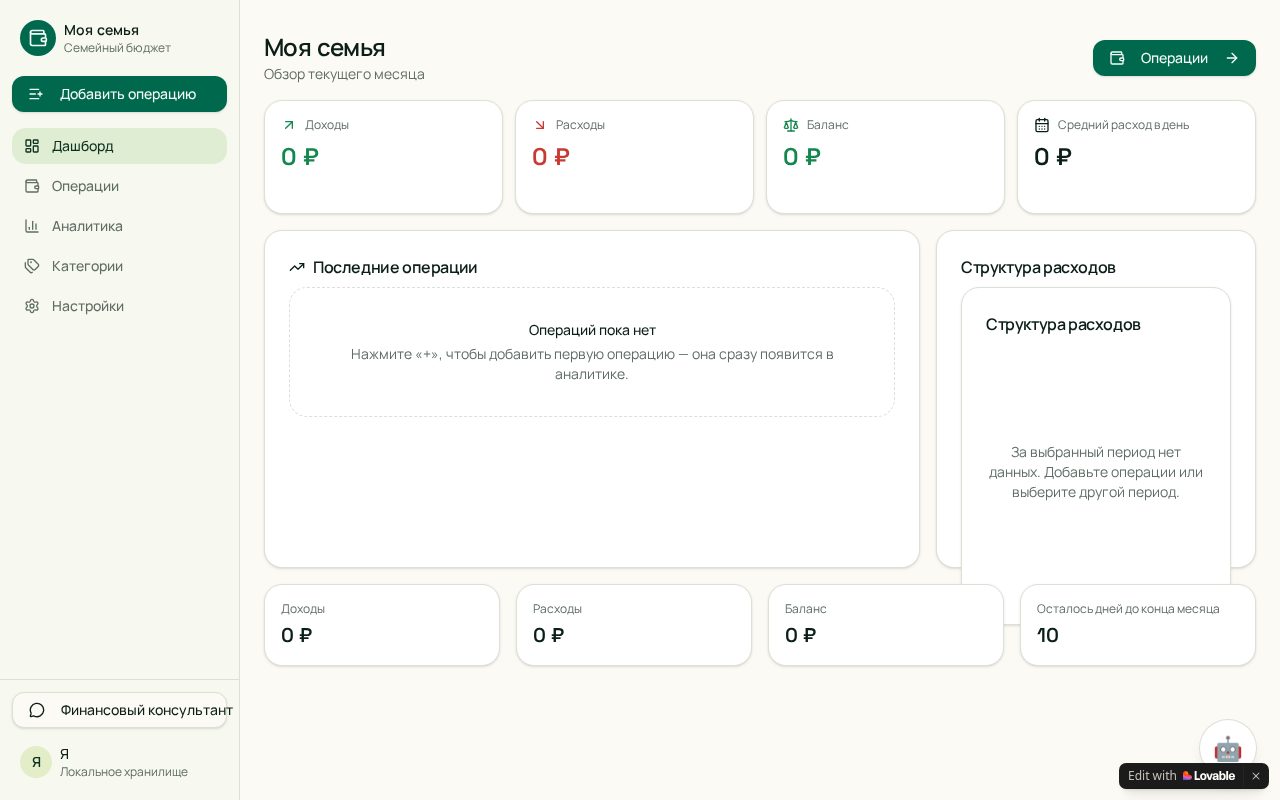The image size is (1280, 800).
Task: Click the Категории tag icon in the sidebar
Action: point(32,266)
